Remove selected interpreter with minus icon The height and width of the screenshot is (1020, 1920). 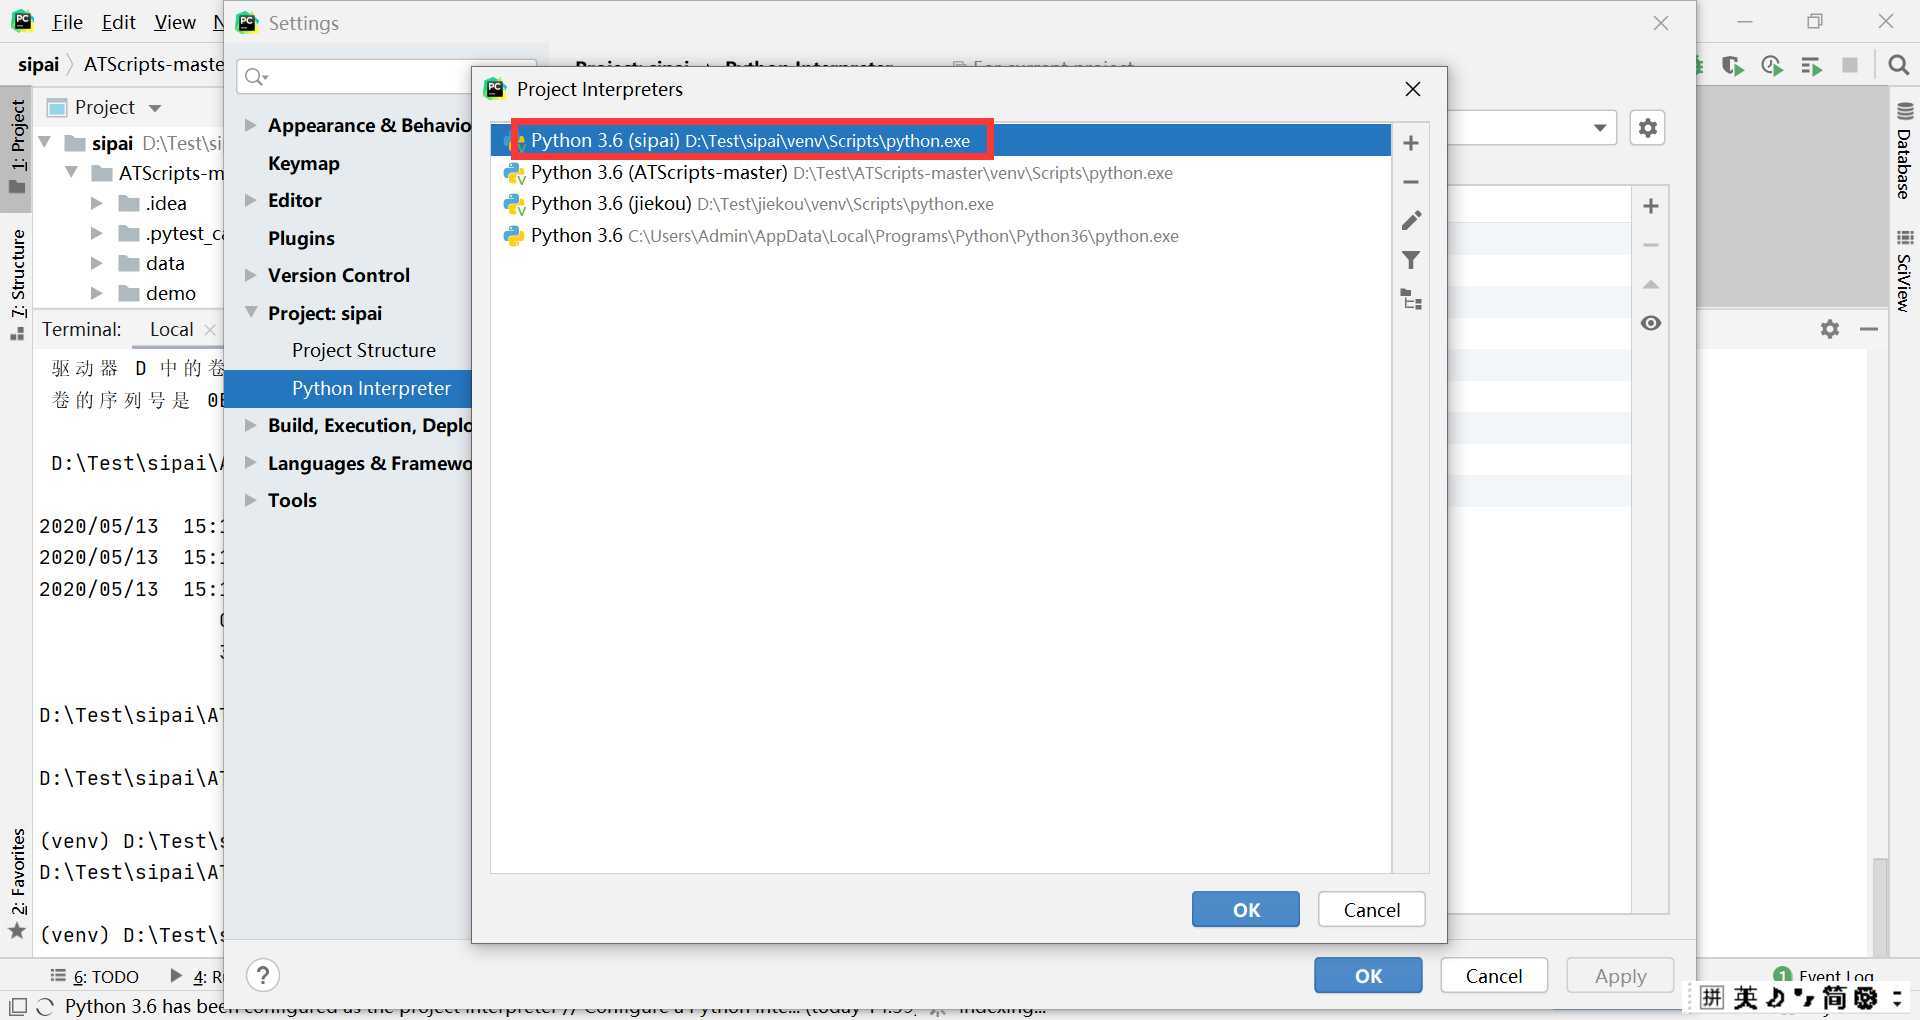click(x=1411, y=182)
